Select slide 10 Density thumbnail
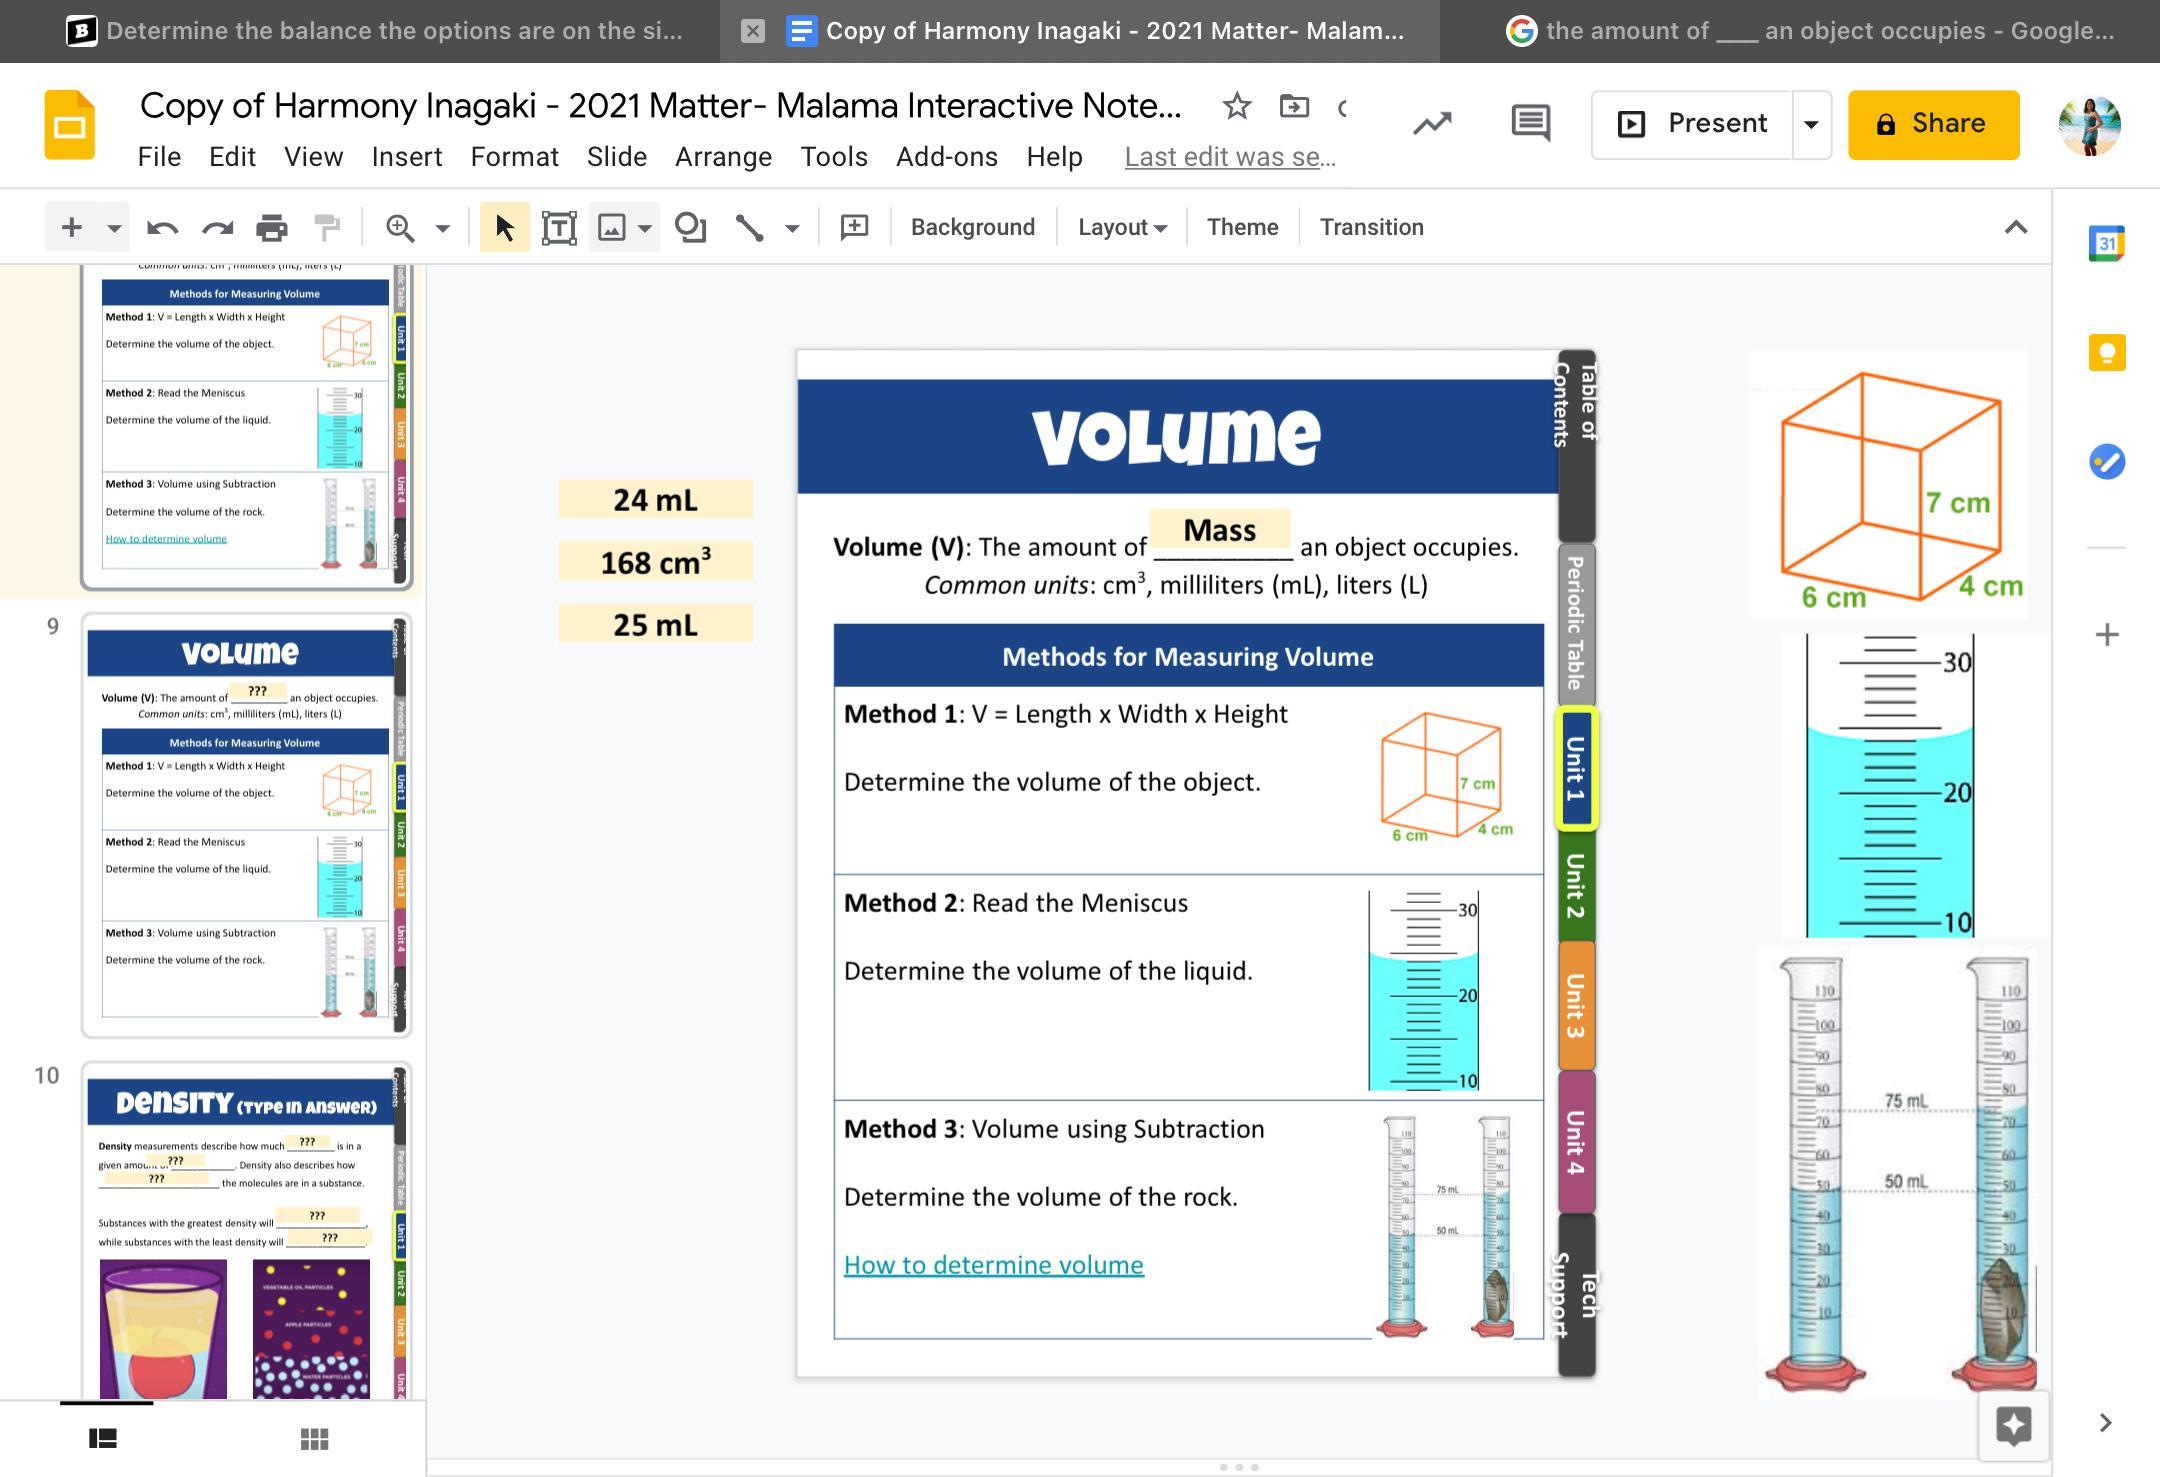The height and width of the screenshot is (1477, 2160). point(246,1230)
